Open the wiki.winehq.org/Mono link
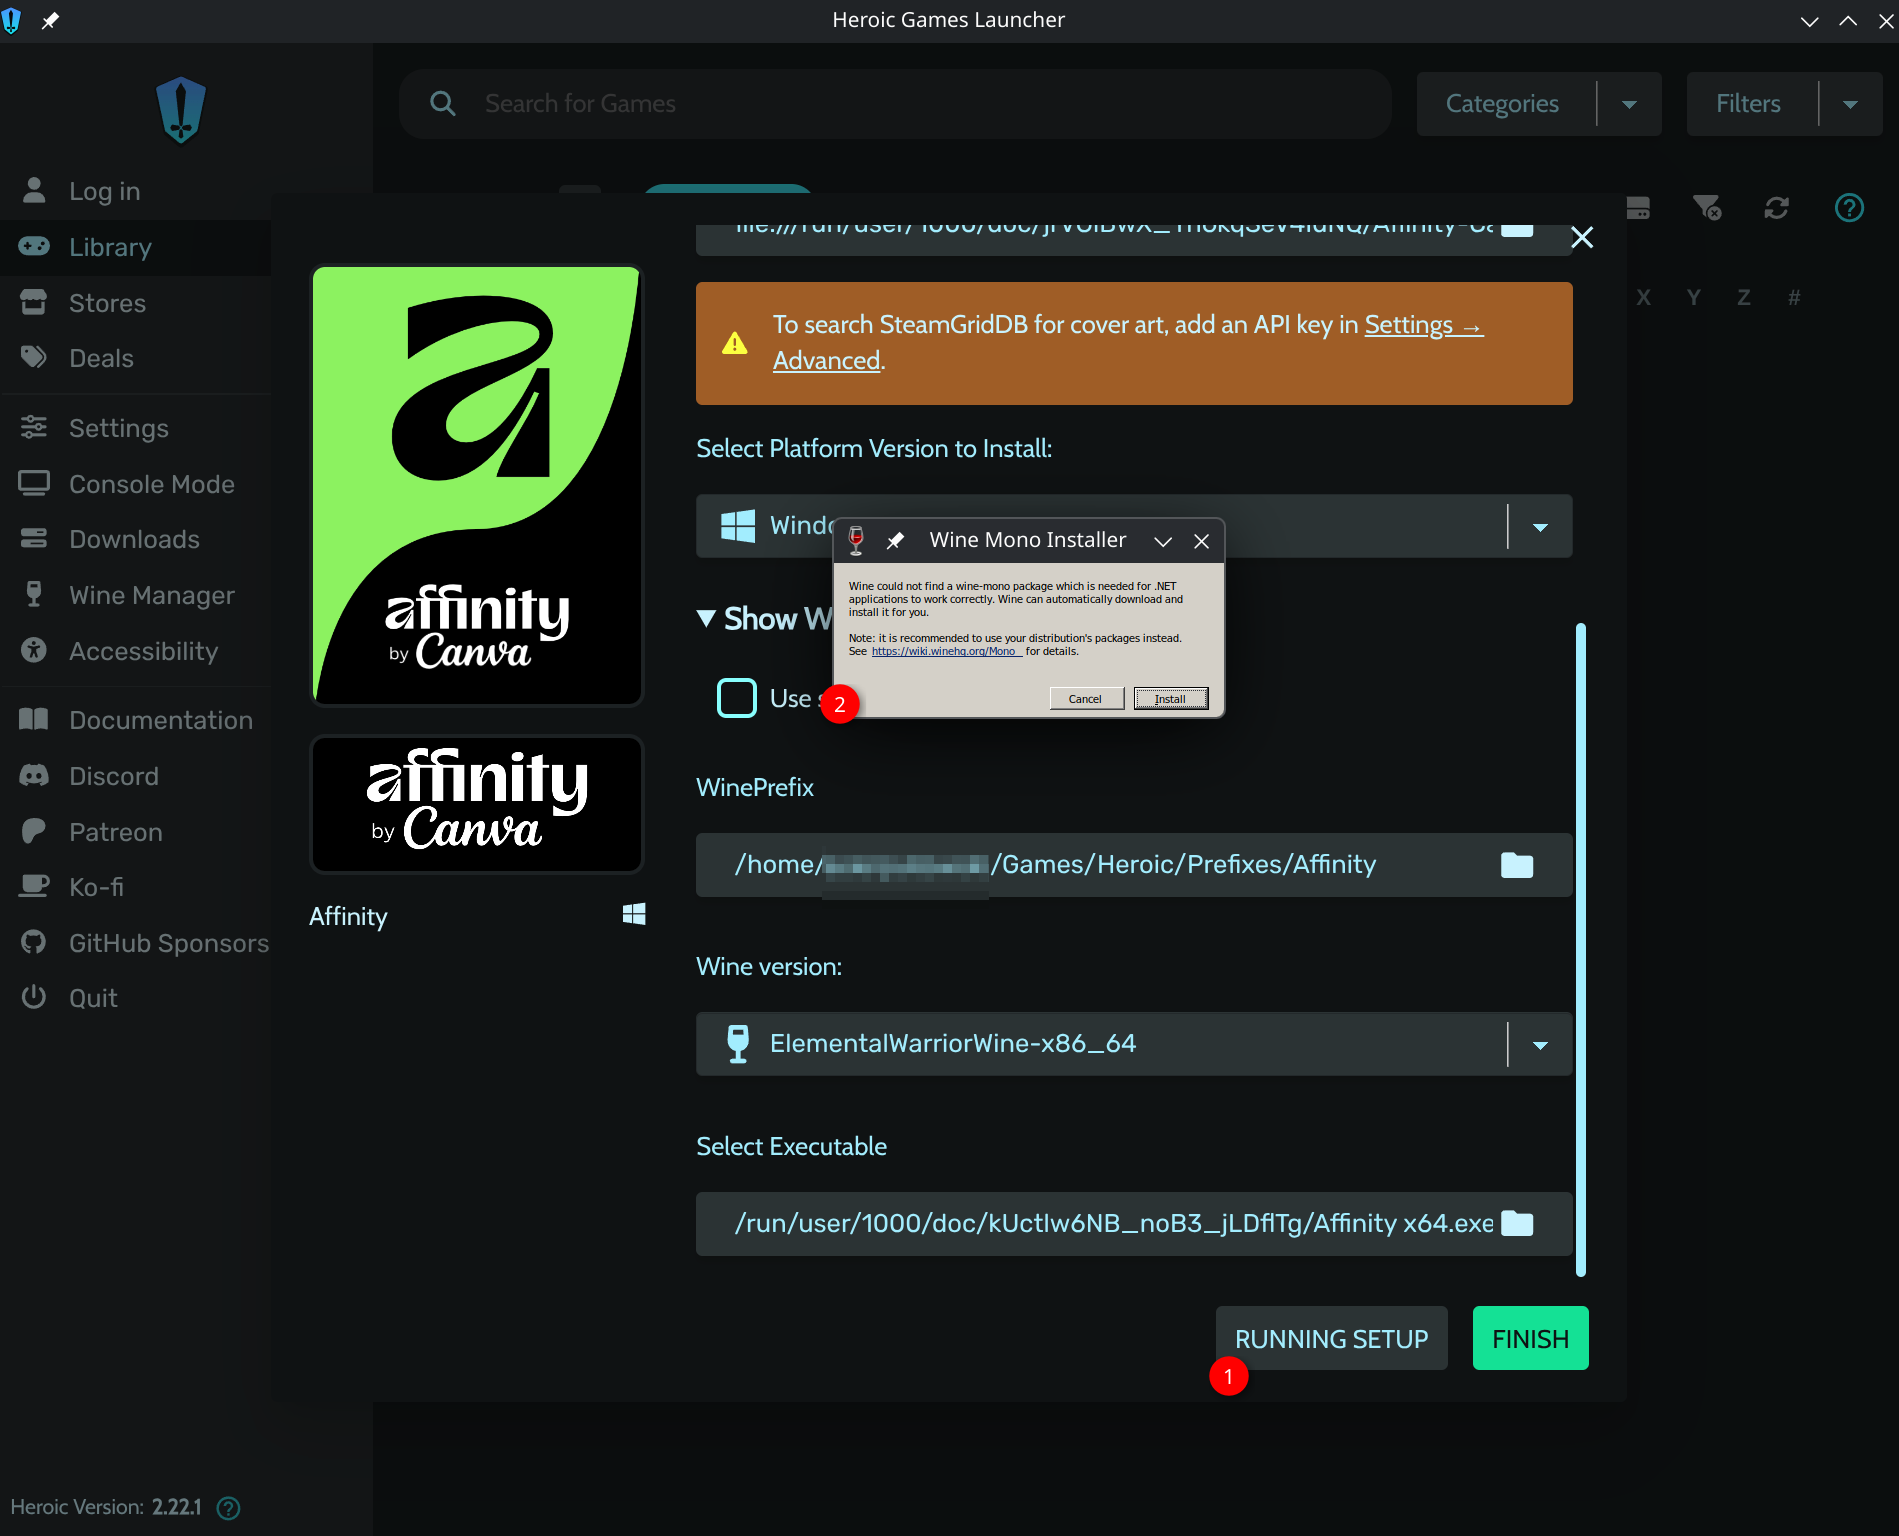The width and height of the screenshot is (1899, 1536). pos(946,651)
